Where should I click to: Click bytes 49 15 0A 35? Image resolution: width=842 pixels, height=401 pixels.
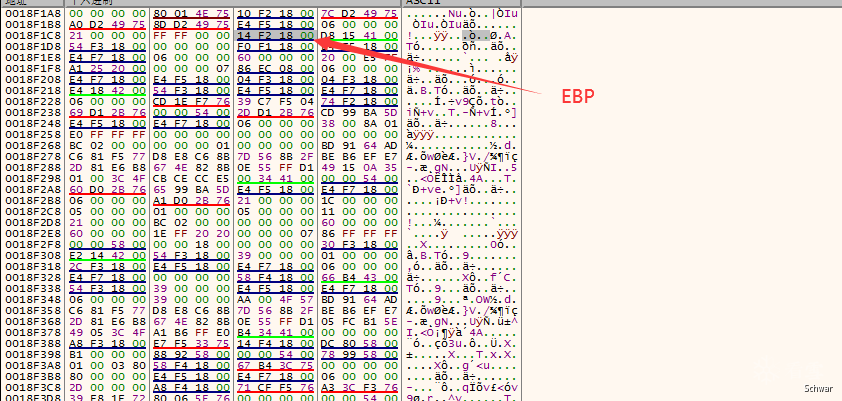(359, 167)
